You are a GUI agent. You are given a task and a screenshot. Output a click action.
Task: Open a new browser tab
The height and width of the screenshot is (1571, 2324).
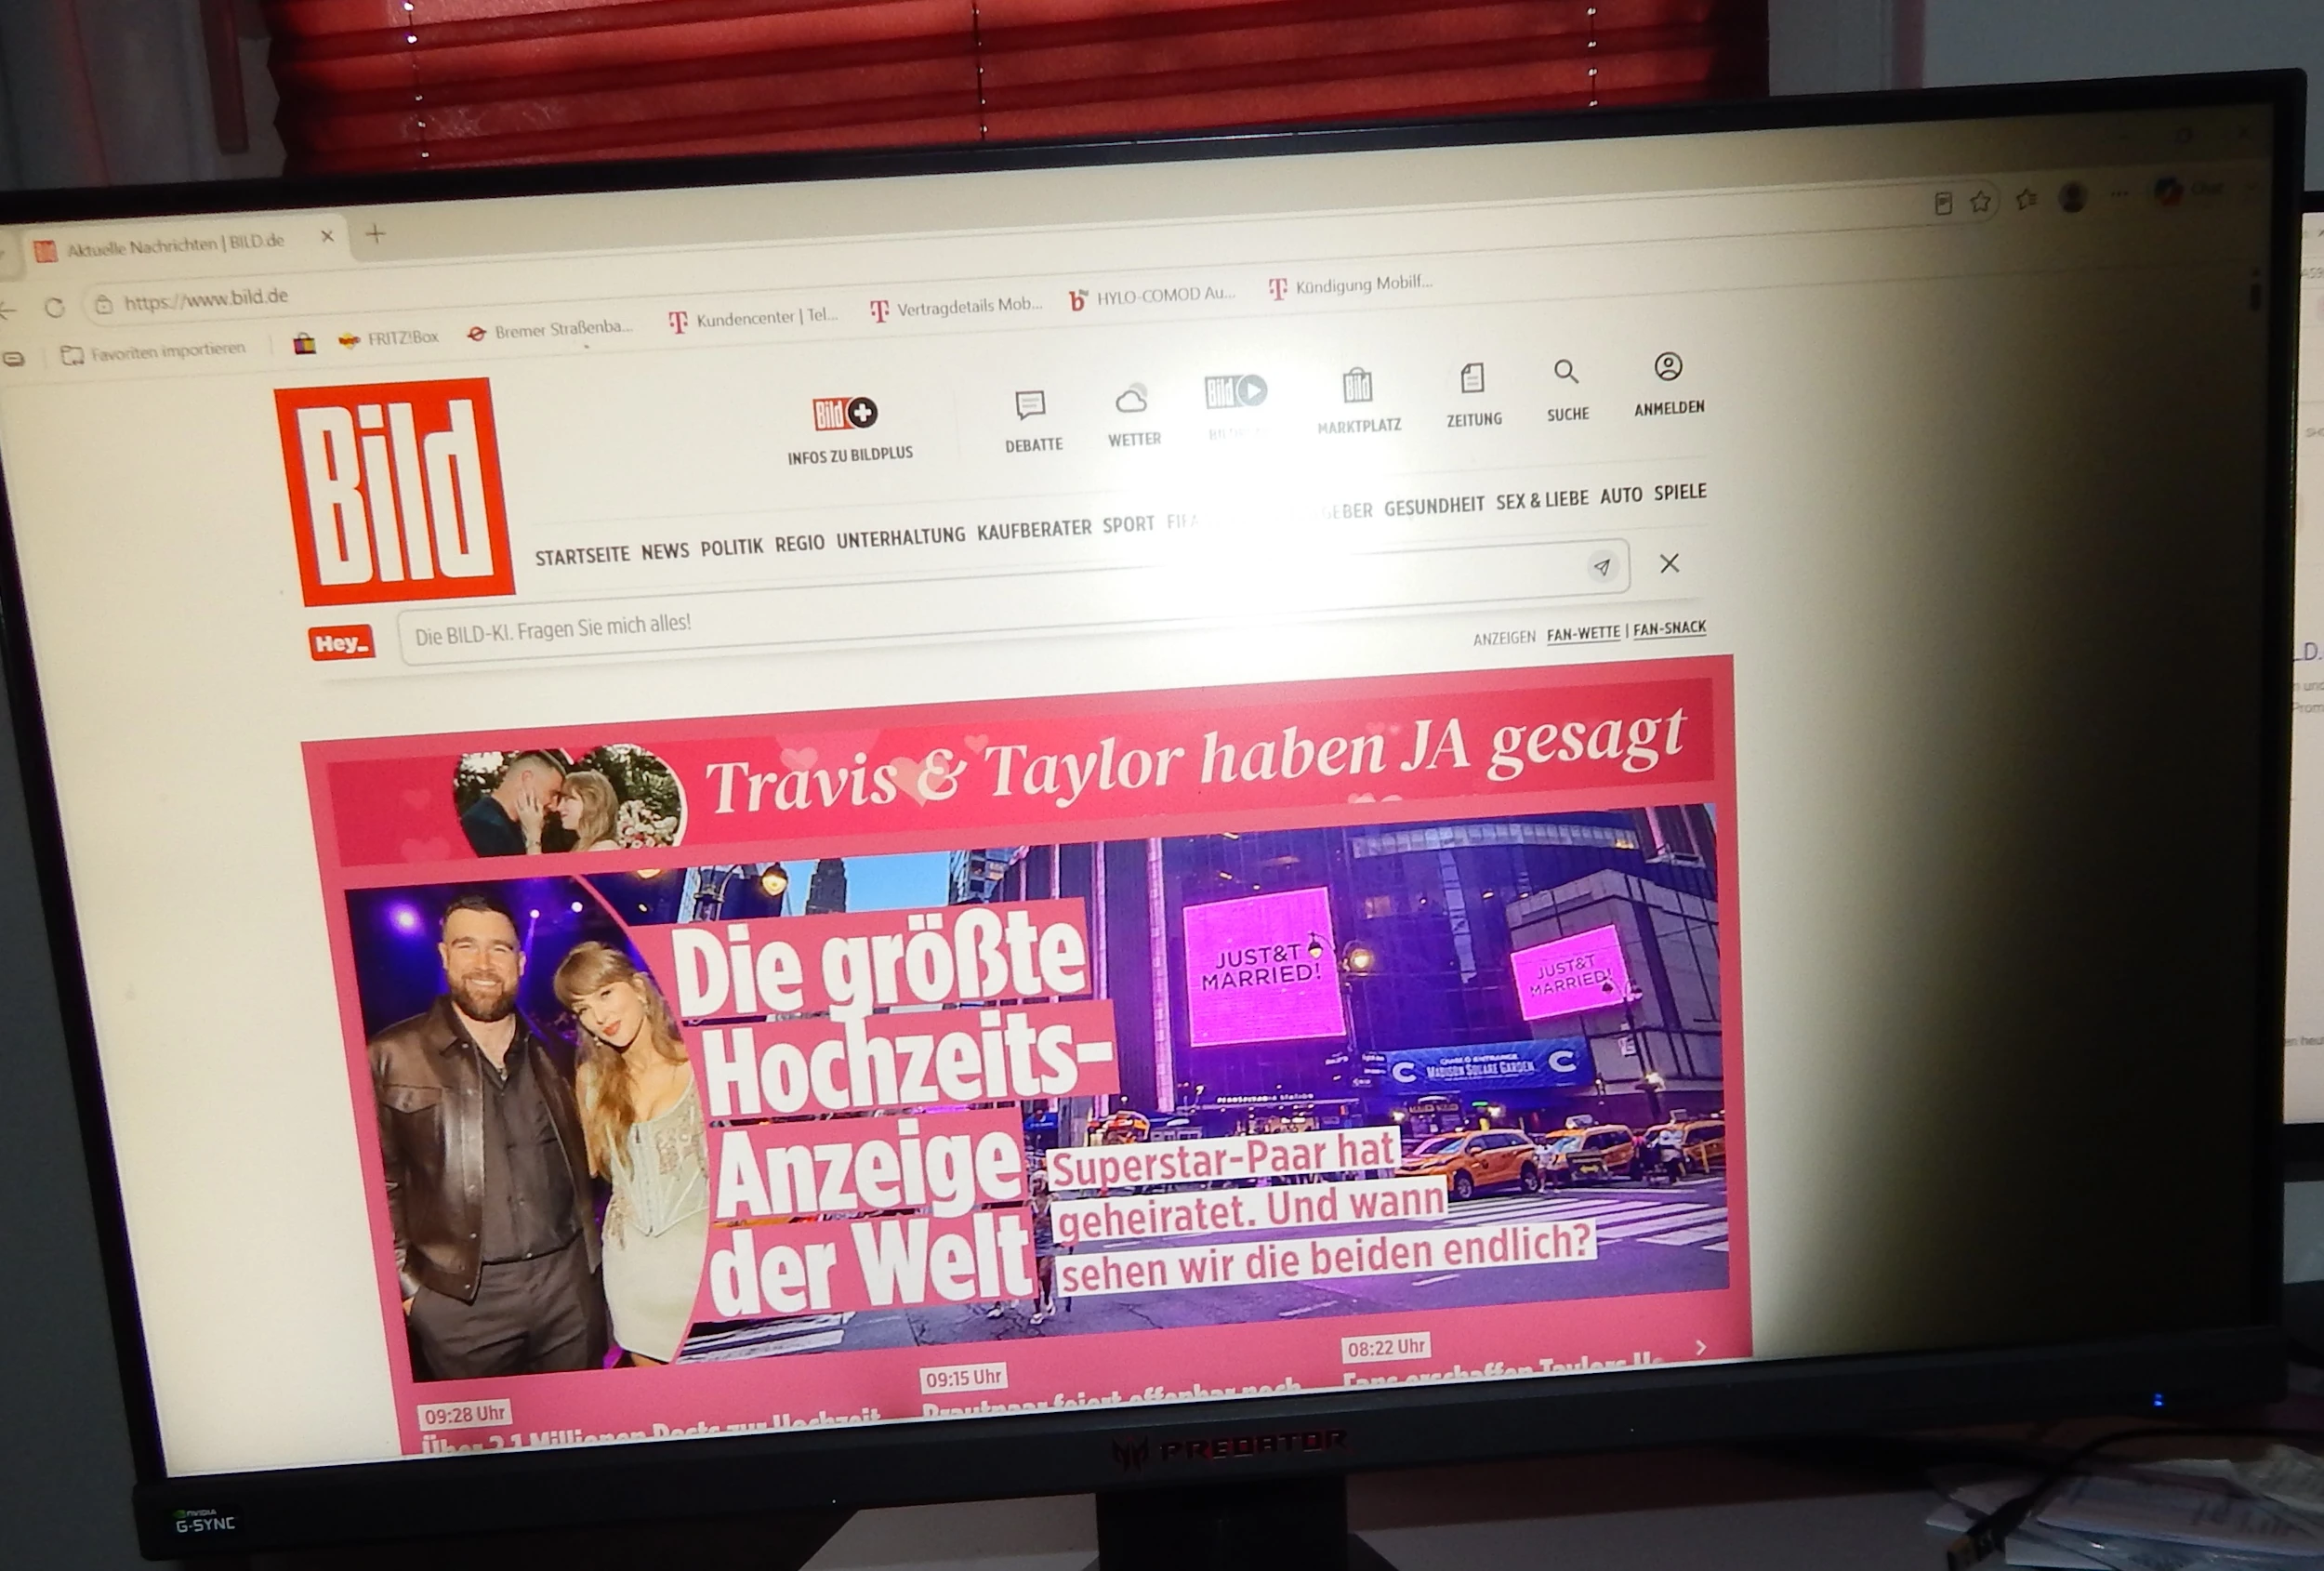tap(375, 234)
